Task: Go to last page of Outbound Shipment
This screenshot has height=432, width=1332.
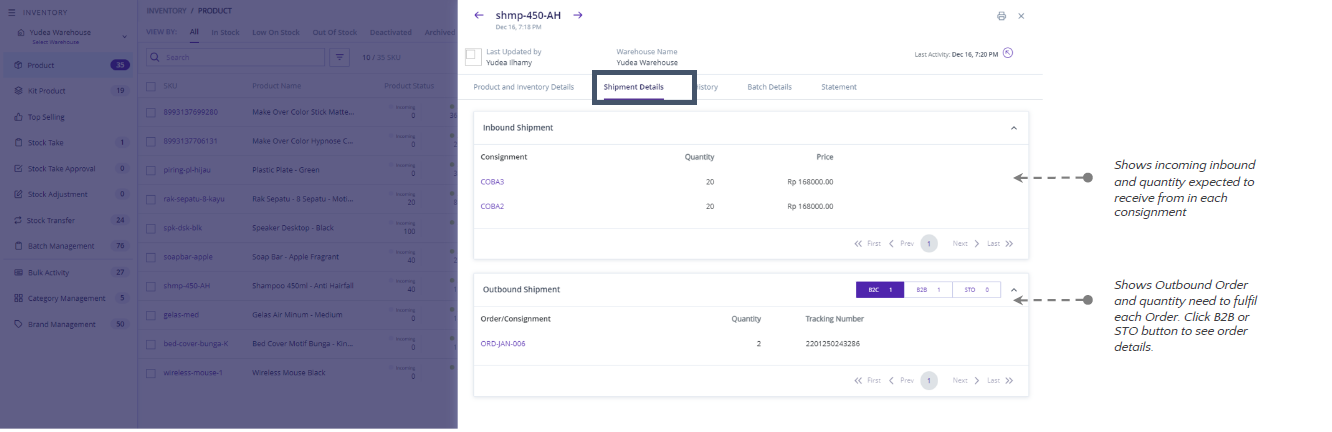Action: (x=1001, y=381)
